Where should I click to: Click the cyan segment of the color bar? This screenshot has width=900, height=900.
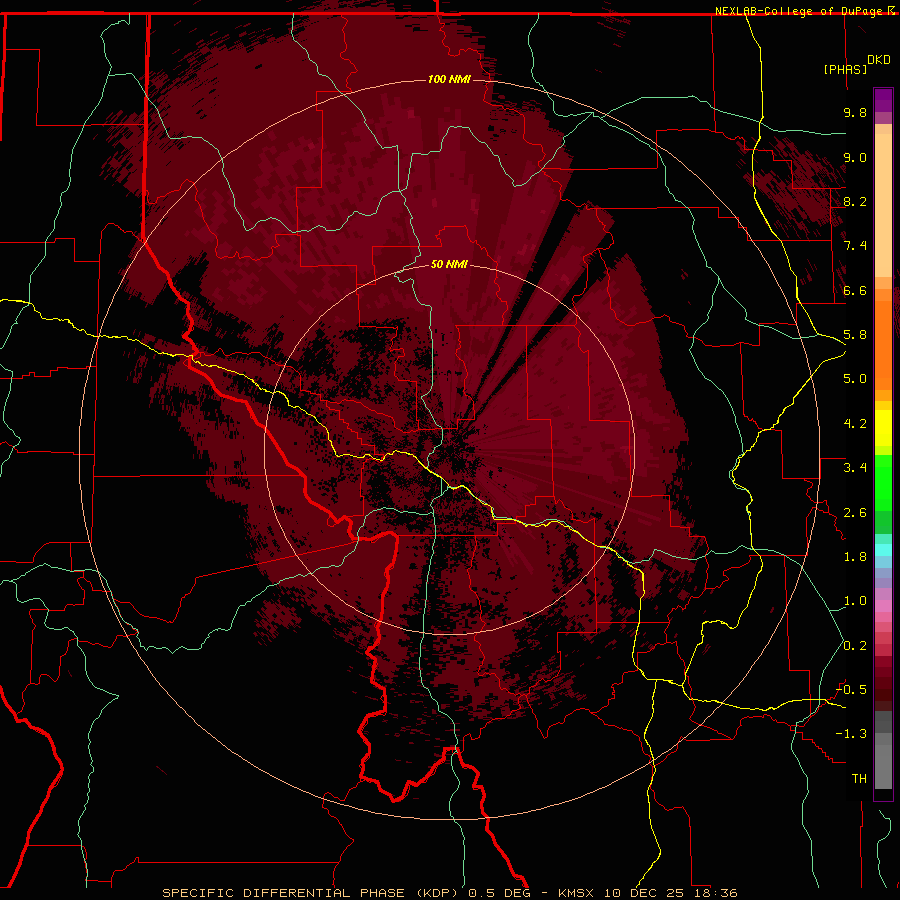[883, 549]
